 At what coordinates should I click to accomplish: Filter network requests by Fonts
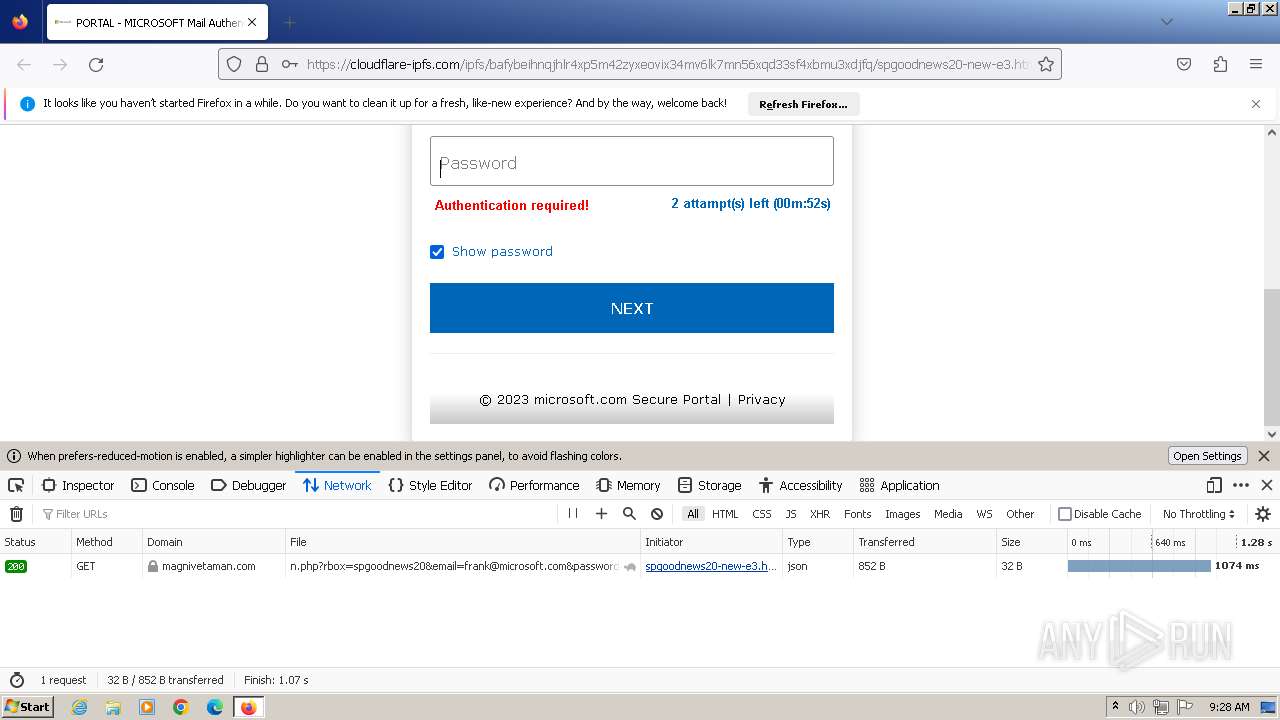(x=858, y=514)
